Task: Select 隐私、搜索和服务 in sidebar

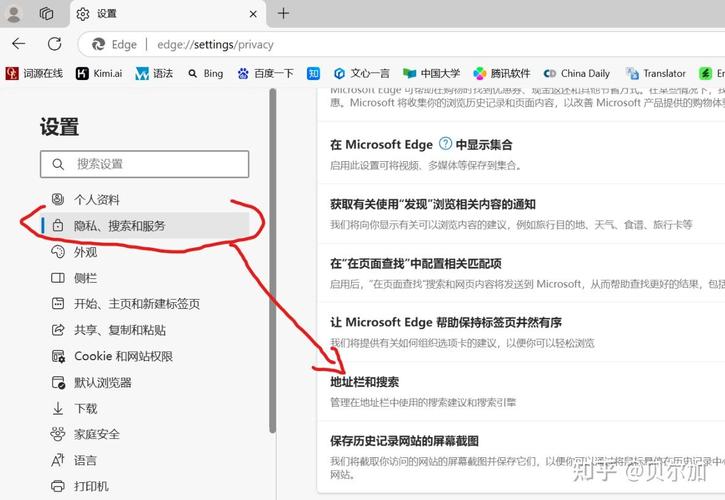Action: [x=145, y=225]
